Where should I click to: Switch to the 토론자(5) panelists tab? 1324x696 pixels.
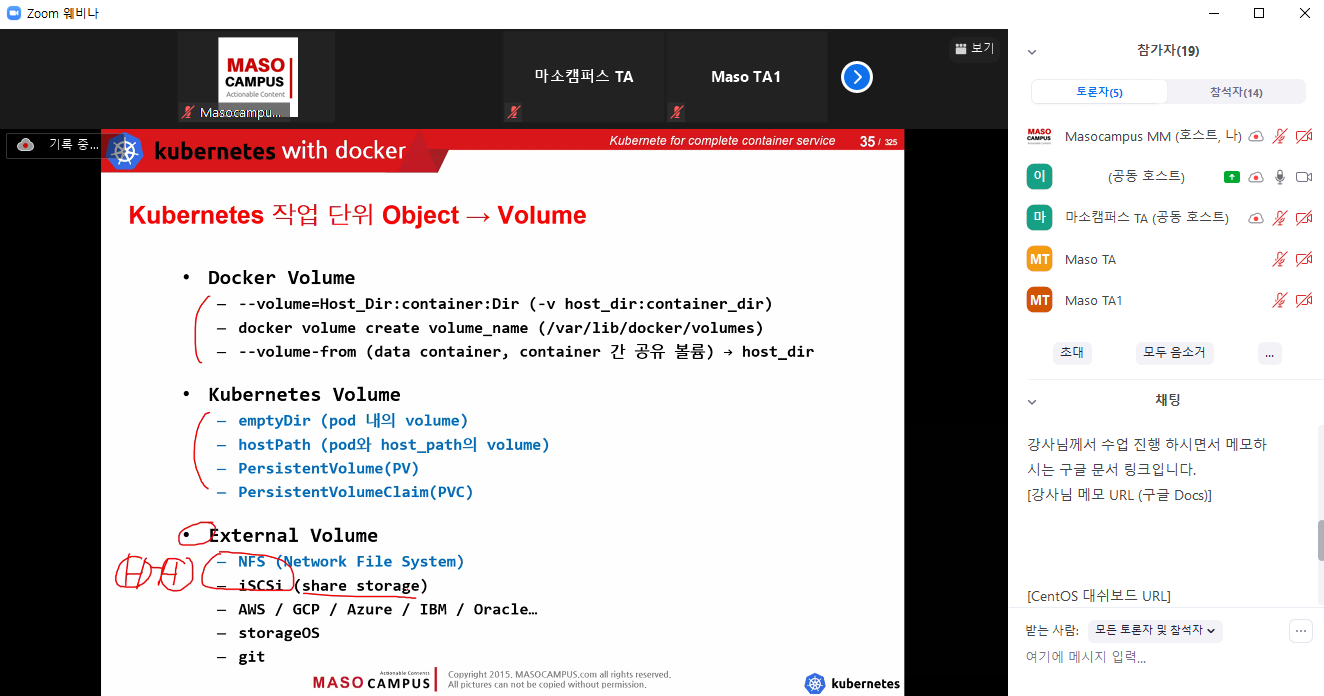(x=1099, y=92)
